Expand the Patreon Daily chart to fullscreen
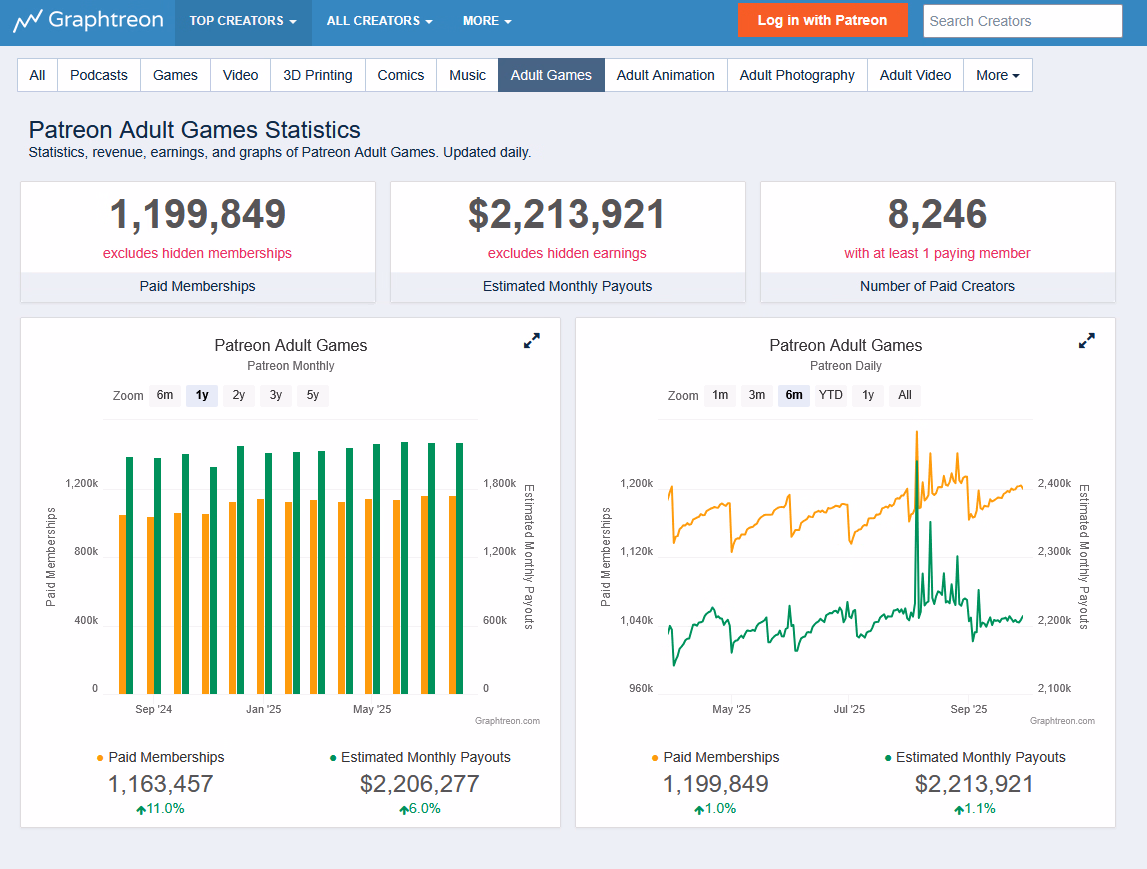The image size is (1147, 869). (1087, 341)
